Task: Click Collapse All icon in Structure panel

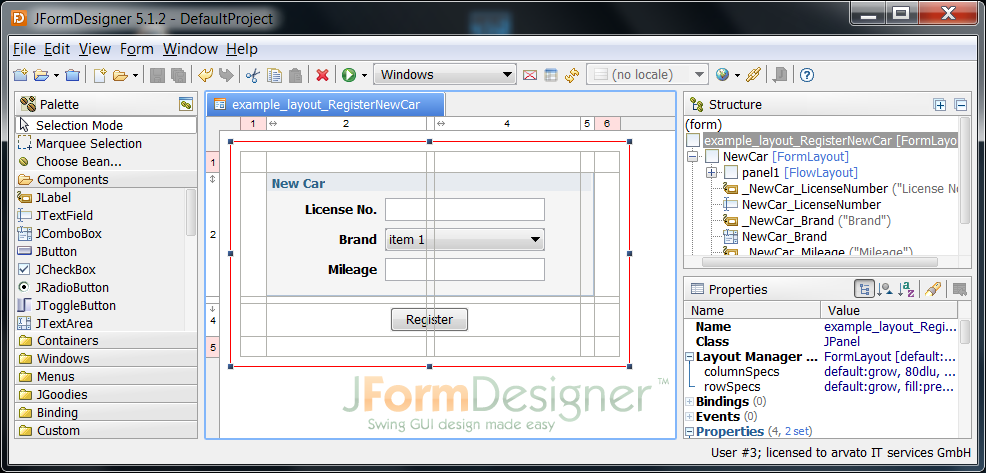Action: pos(960,105)
